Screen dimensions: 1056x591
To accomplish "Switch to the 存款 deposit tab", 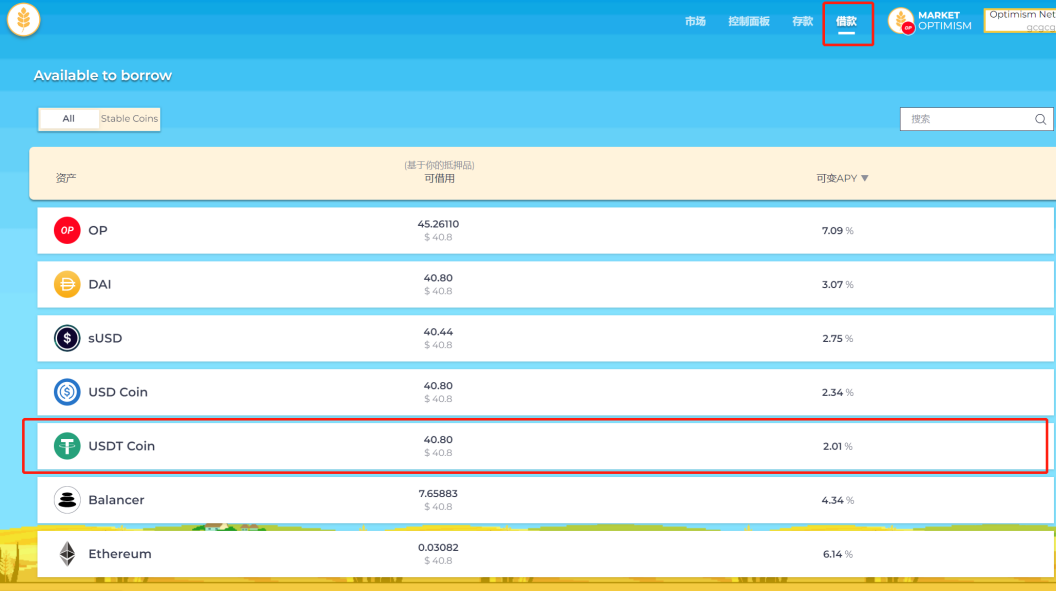I will click(x=802, y=21).
